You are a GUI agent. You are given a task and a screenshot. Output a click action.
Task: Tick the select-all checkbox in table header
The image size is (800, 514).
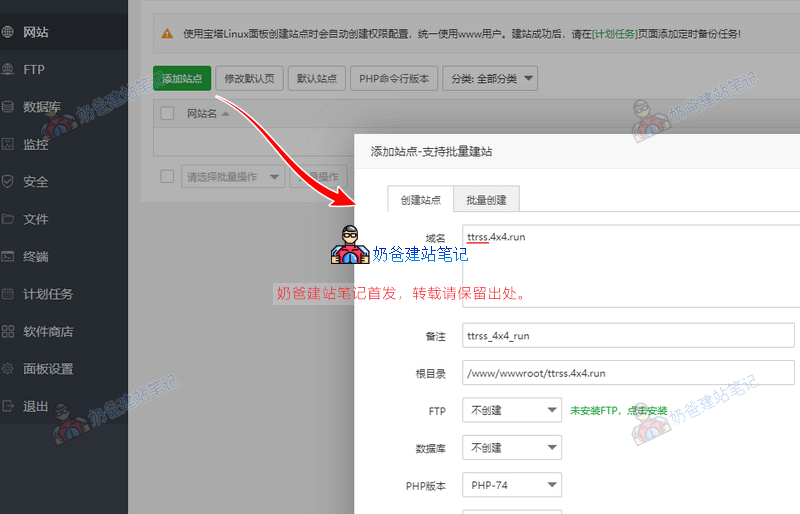pyautogui.click(x=168, y=114)
